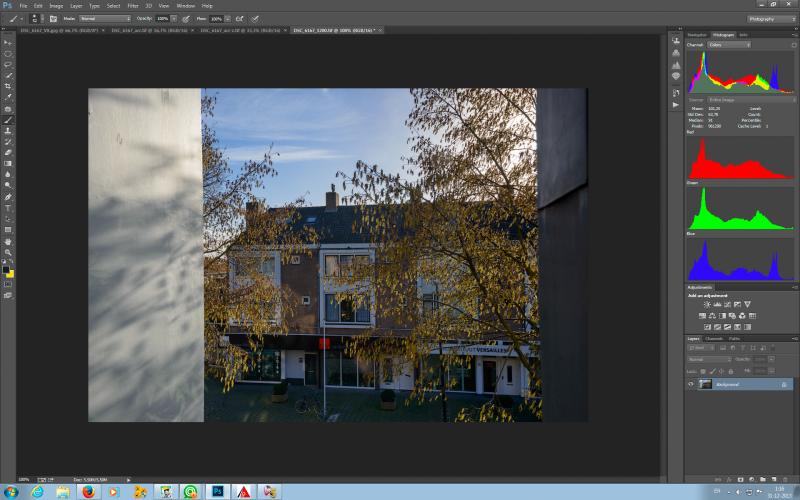Viewport: 800px width, 500px height.
Task: Toggle lock all on layer
Action: pos(731,371)
